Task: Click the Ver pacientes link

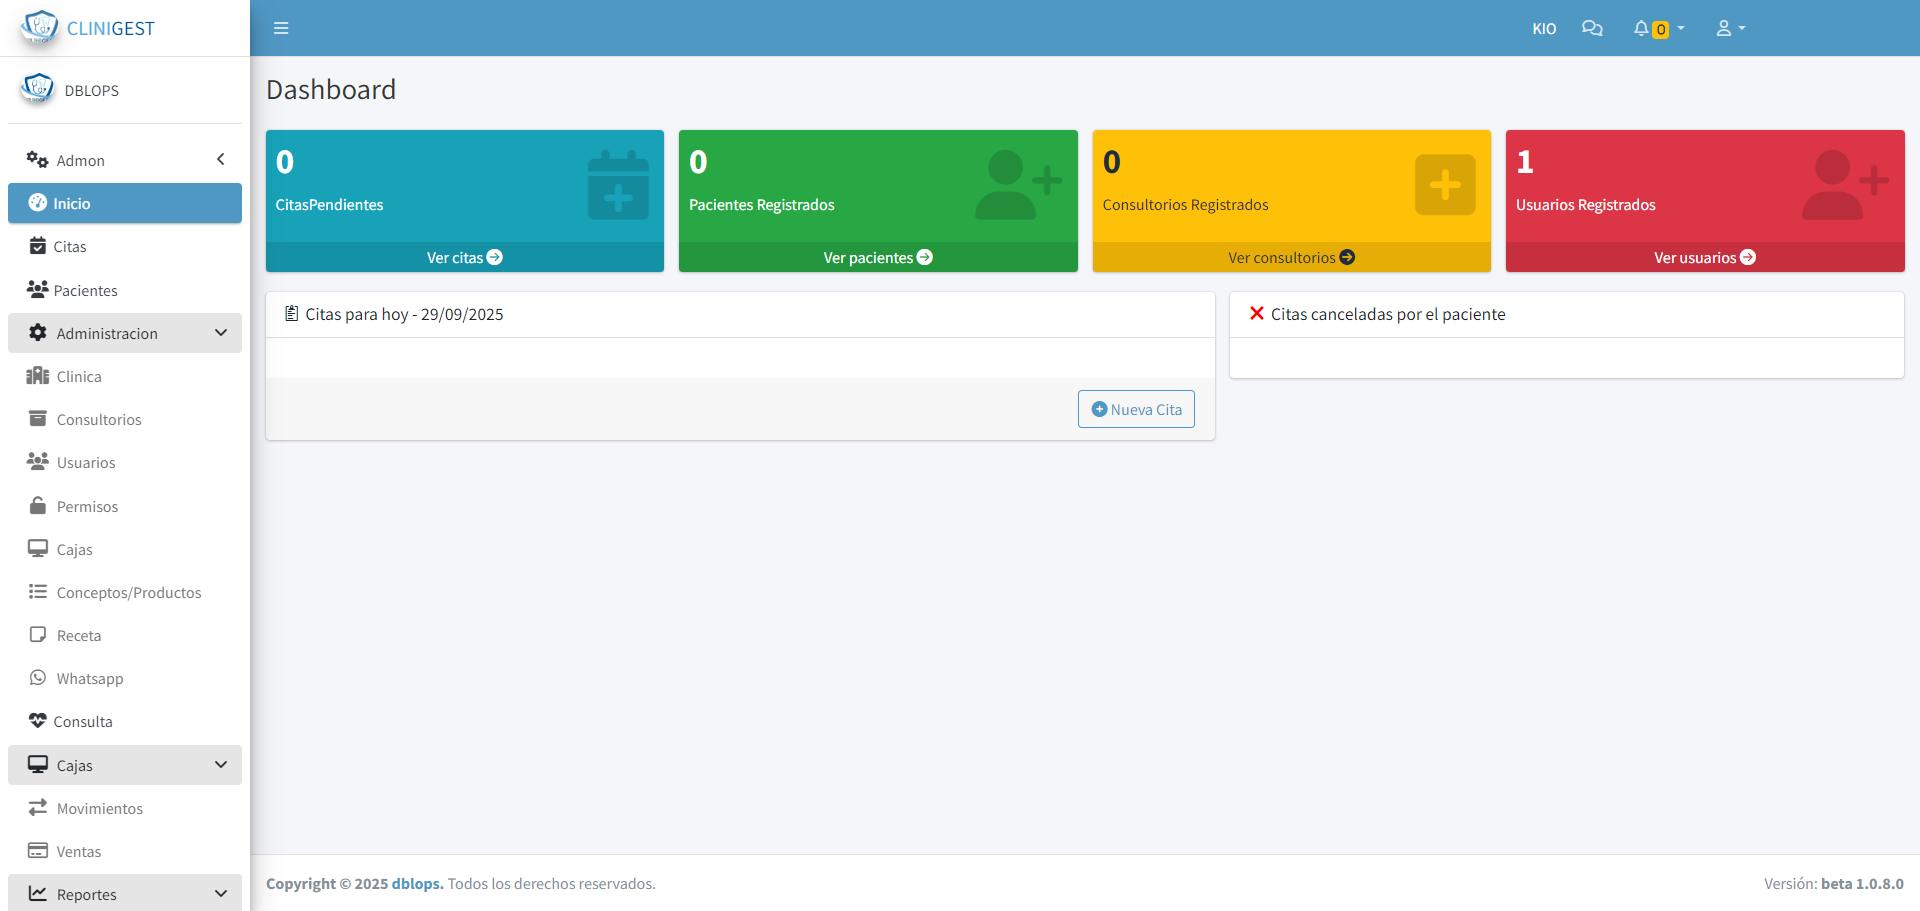Action: 877,258
